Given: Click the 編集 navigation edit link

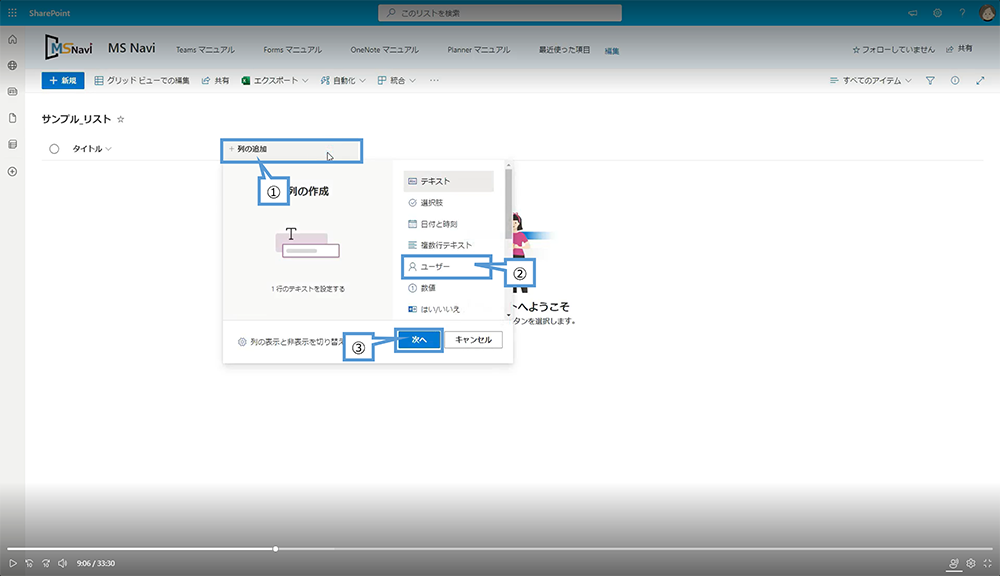Looking at the screenshot, I should pyautogui.click(x=612, y=51).
